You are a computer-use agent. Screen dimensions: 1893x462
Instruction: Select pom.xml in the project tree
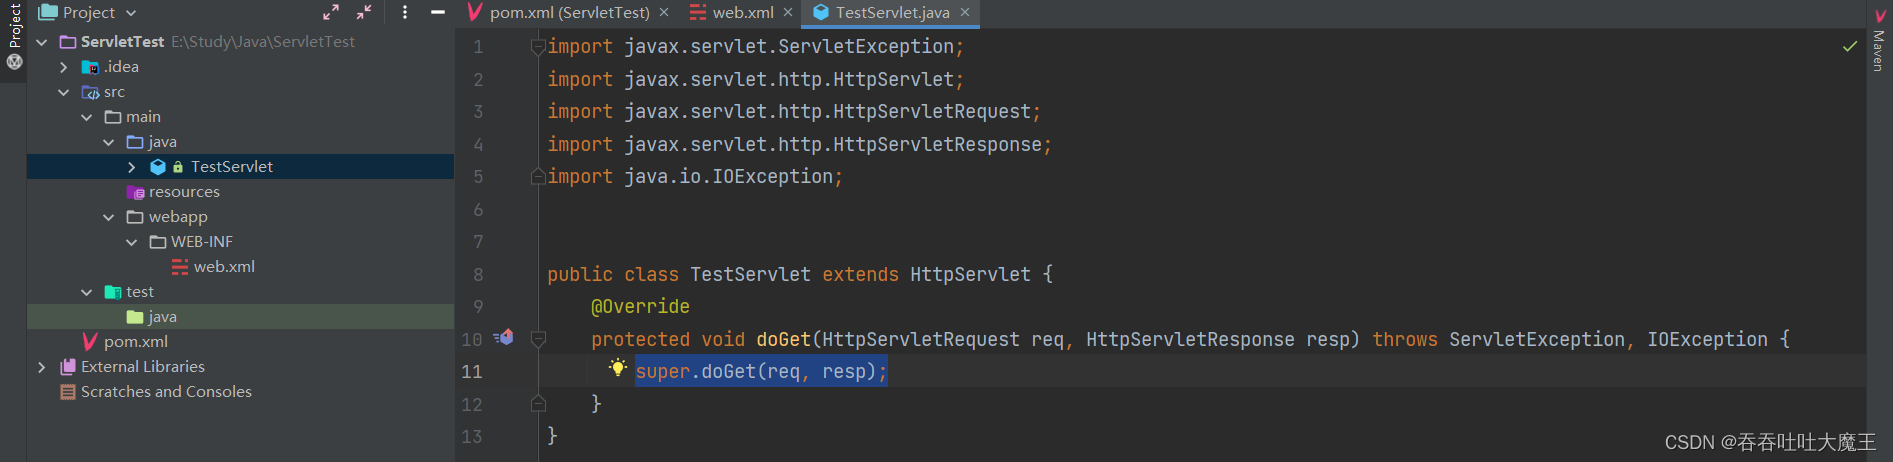pyautogui.click(x=135, y=342)
